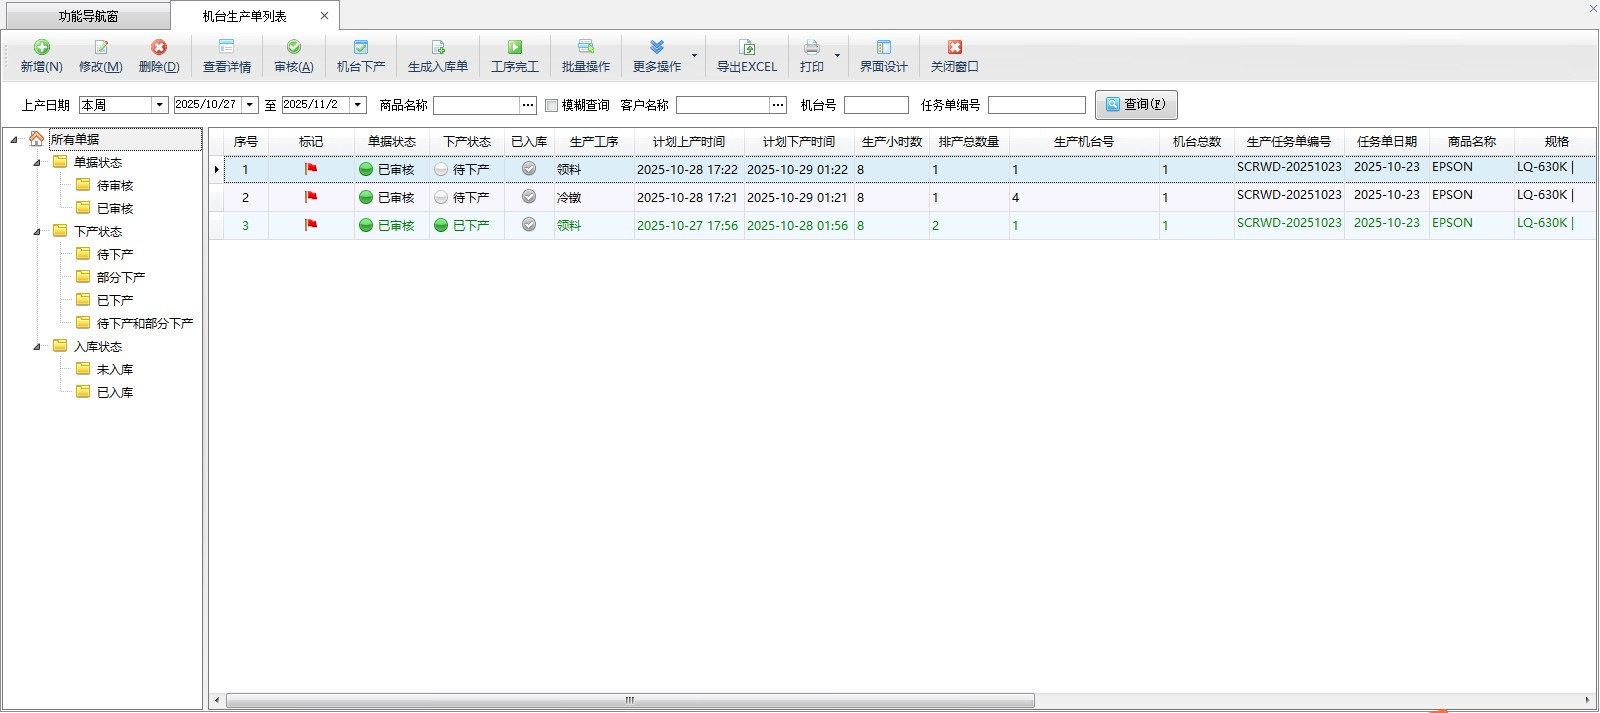Collapse the 下产状态 tree node
Image resolution: width=1600 pixels, height=713 pixels.
[38, 231]
